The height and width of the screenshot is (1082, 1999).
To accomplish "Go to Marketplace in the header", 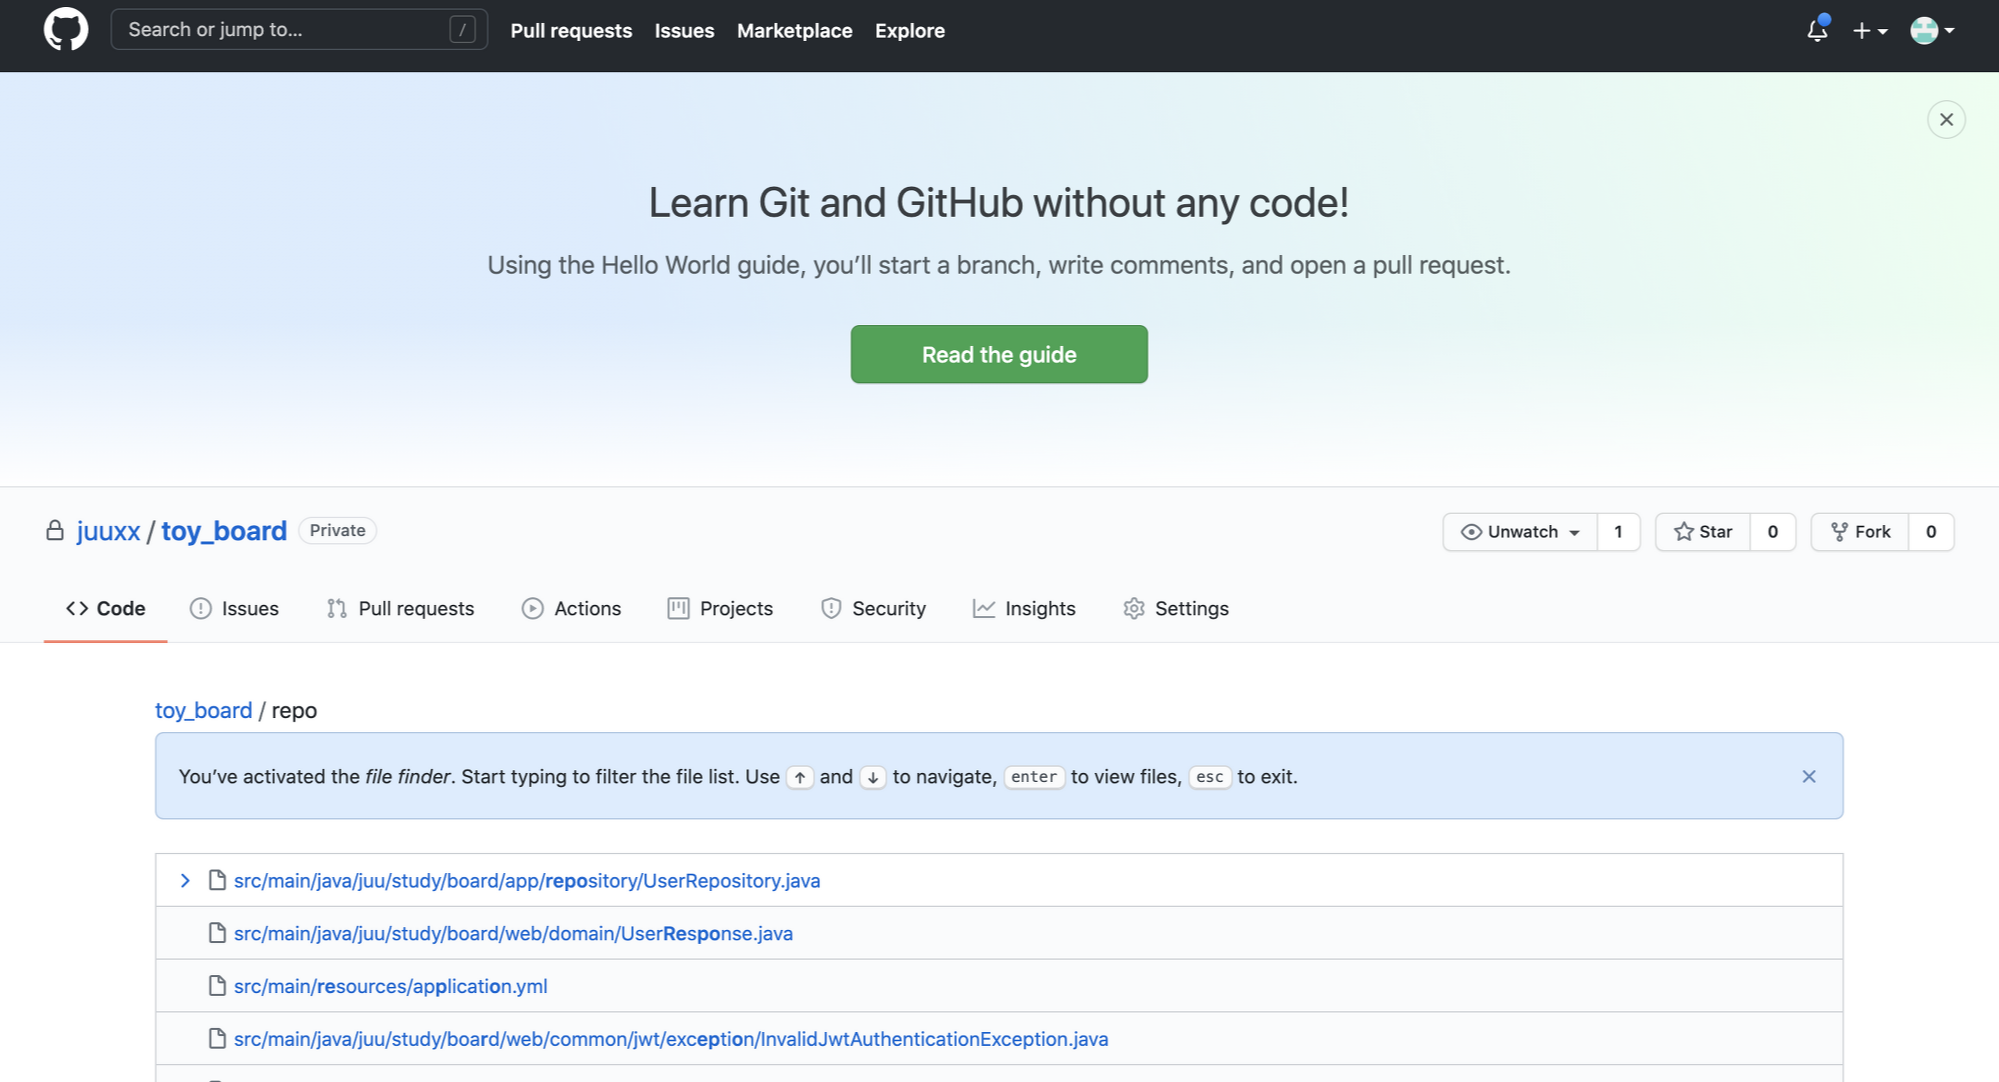I will [x=794, y=31].
